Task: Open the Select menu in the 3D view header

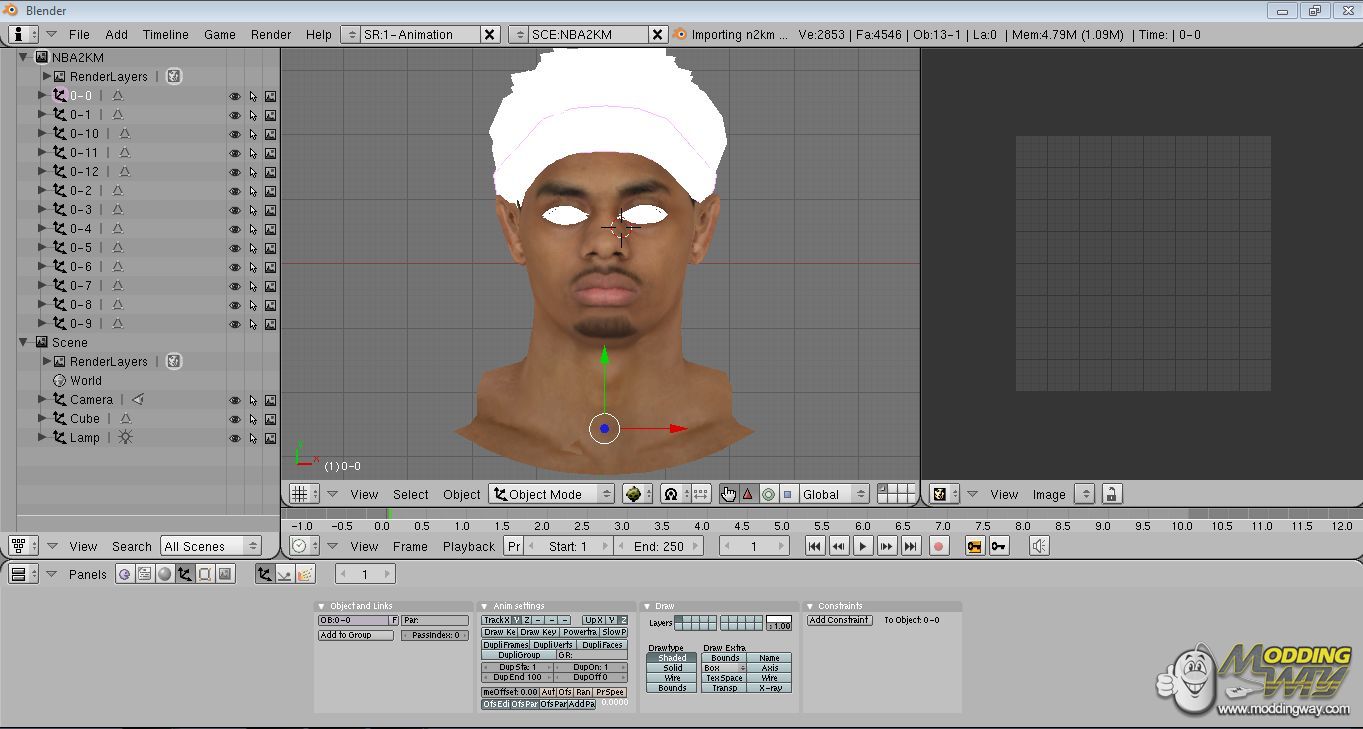Action: coord(410,494)
